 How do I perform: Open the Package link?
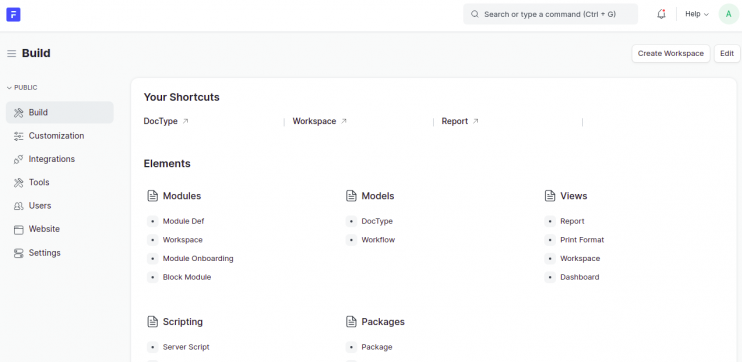(x=377, y=347)
